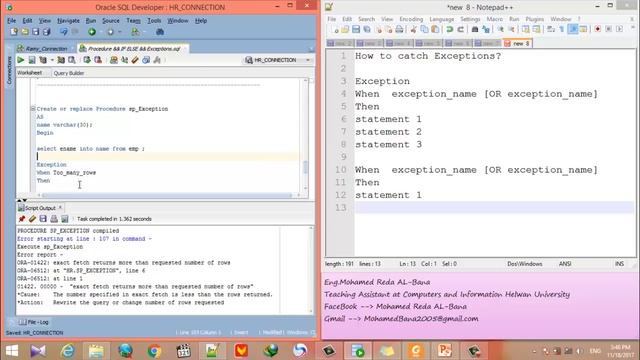The height and width of the screenshot is (360, 640).
Task: Print the Script Output with the printer icon
Action: 54,219
